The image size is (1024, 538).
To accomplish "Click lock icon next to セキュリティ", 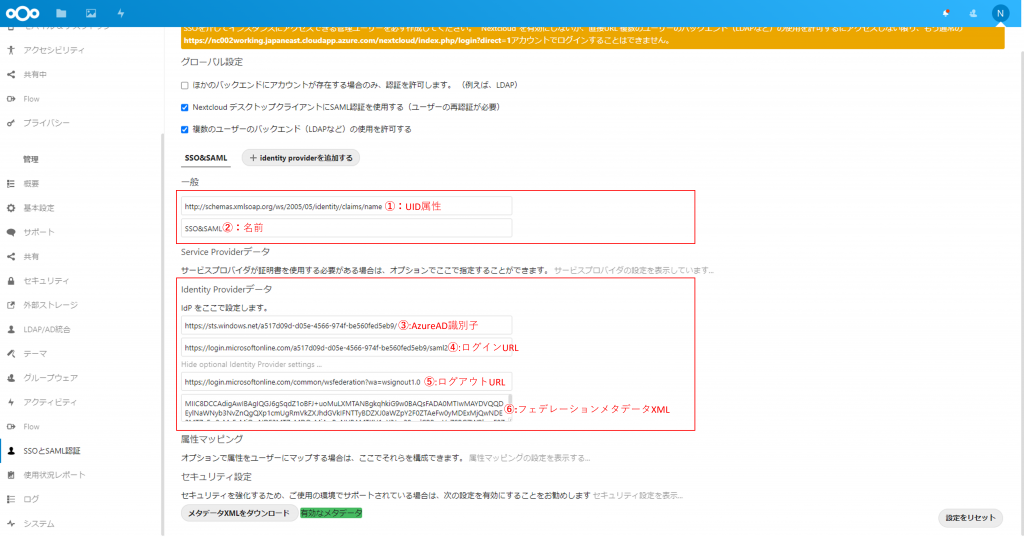I will [x=10, y=281].
